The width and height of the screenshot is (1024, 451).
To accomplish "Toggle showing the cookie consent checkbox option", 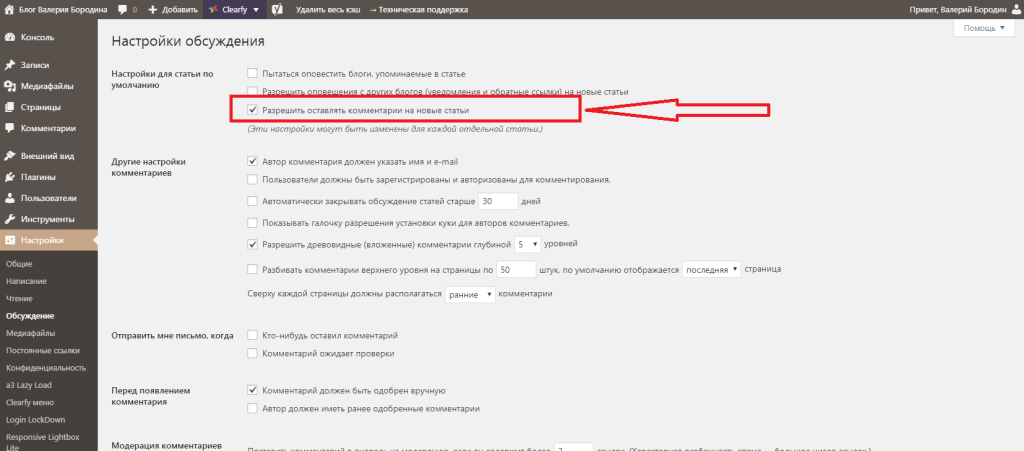I will [252, 222].
